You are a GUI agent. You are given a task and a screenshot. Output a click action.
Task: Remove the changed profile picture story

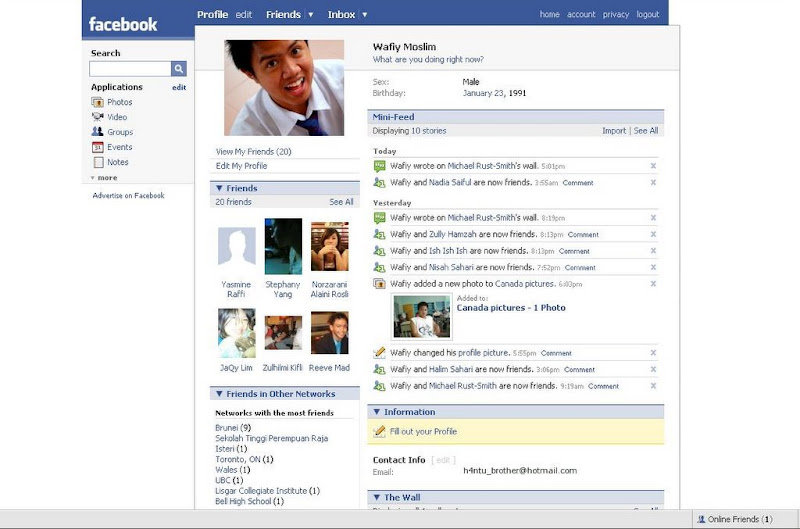click(x=653, y=352)
